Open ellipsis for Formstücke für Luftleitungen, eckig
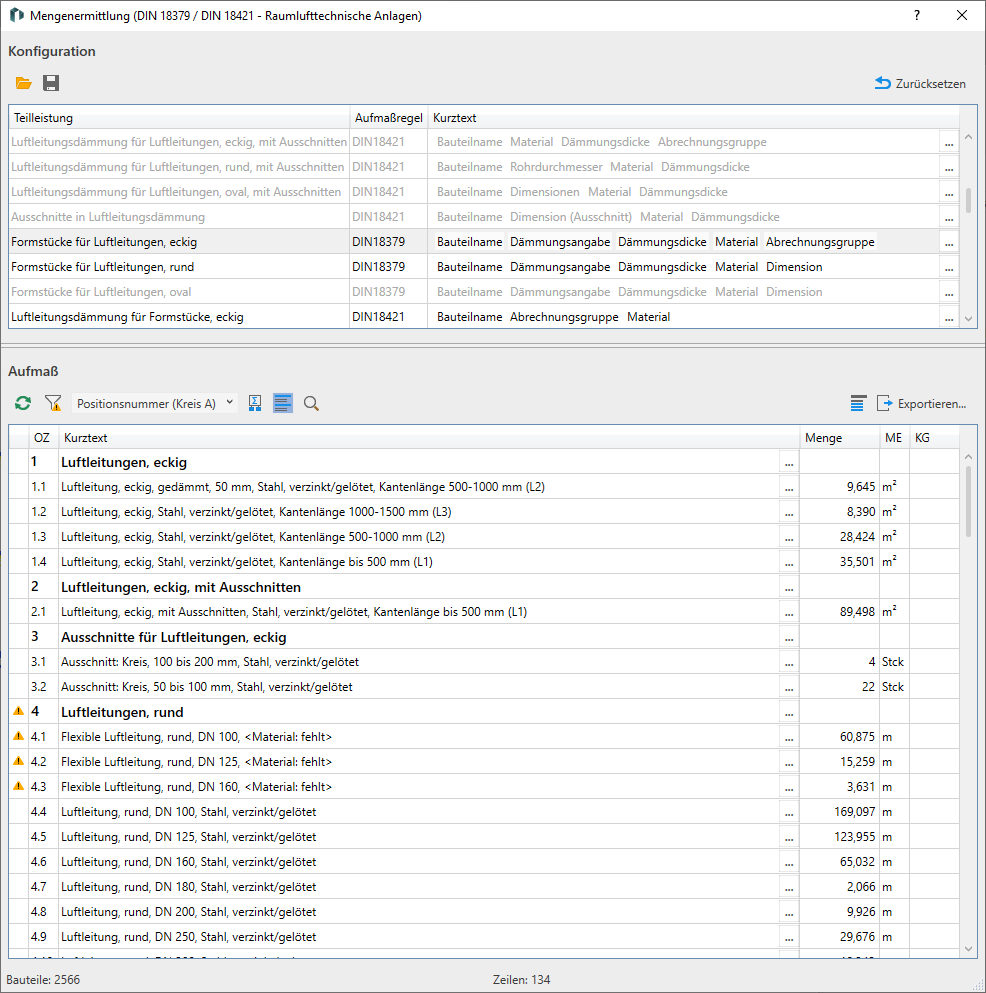The image size is (986, 993). click(x=949, y=243)
